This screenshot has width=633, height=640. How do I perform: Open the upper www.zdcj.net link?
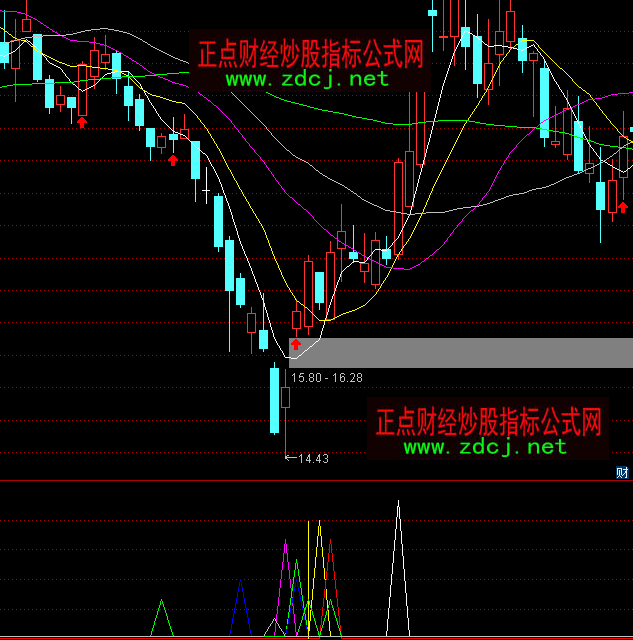point(306,79)
